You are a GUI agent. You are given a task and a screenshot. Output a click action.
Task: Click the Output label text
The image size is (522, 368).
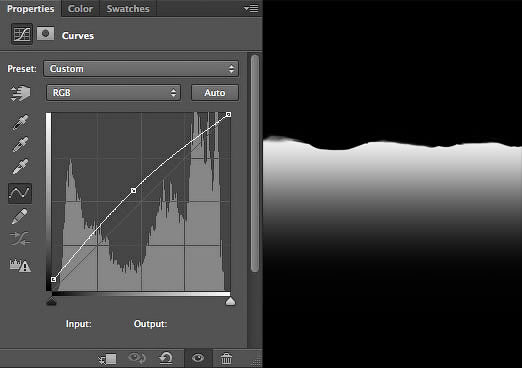(150, 324)
